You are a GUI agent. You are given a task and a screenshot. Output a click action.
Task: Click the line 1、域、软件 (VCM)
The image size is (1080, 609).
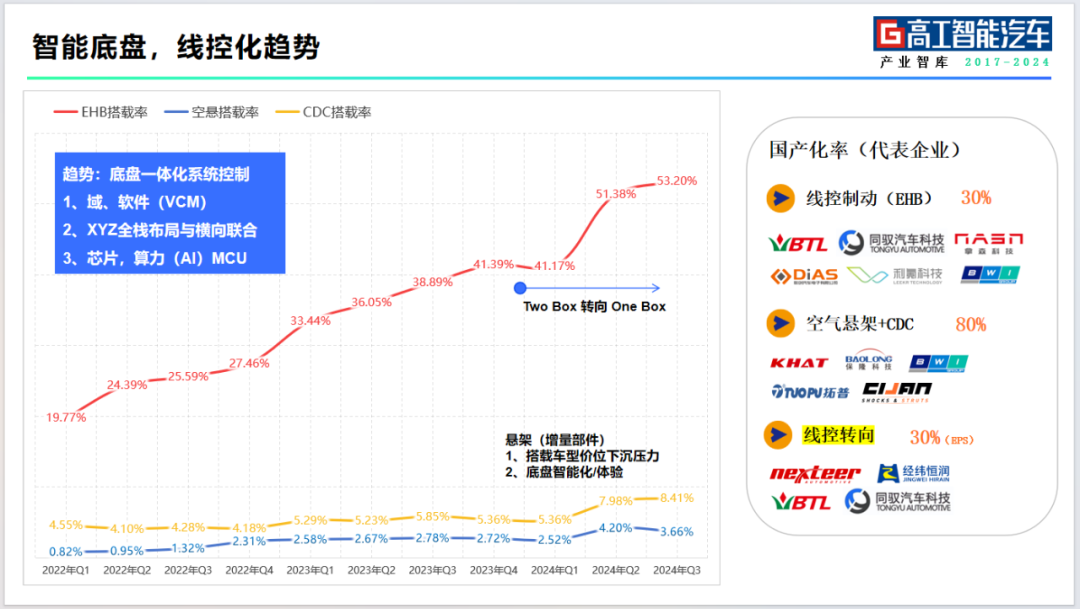click(135, 202)
